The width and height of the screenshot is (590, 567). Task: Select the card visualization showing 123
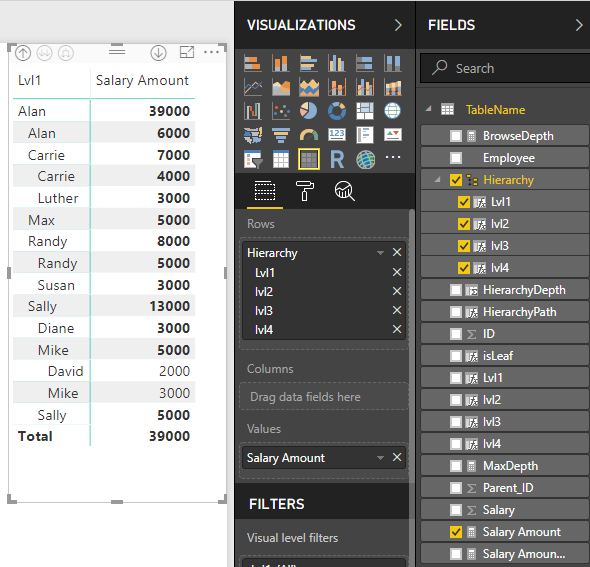tap(337, 135)
